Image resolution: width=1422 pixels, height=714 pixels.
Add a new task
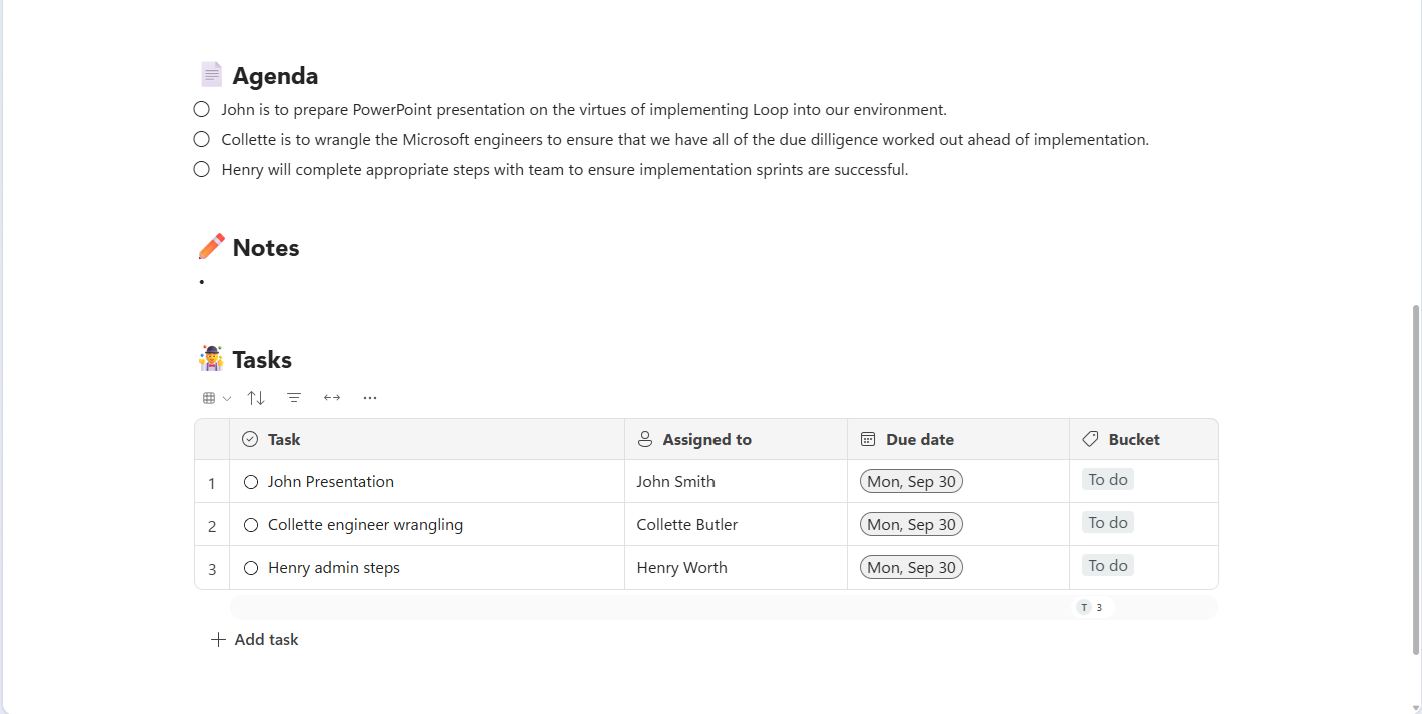tap(255, 640)
